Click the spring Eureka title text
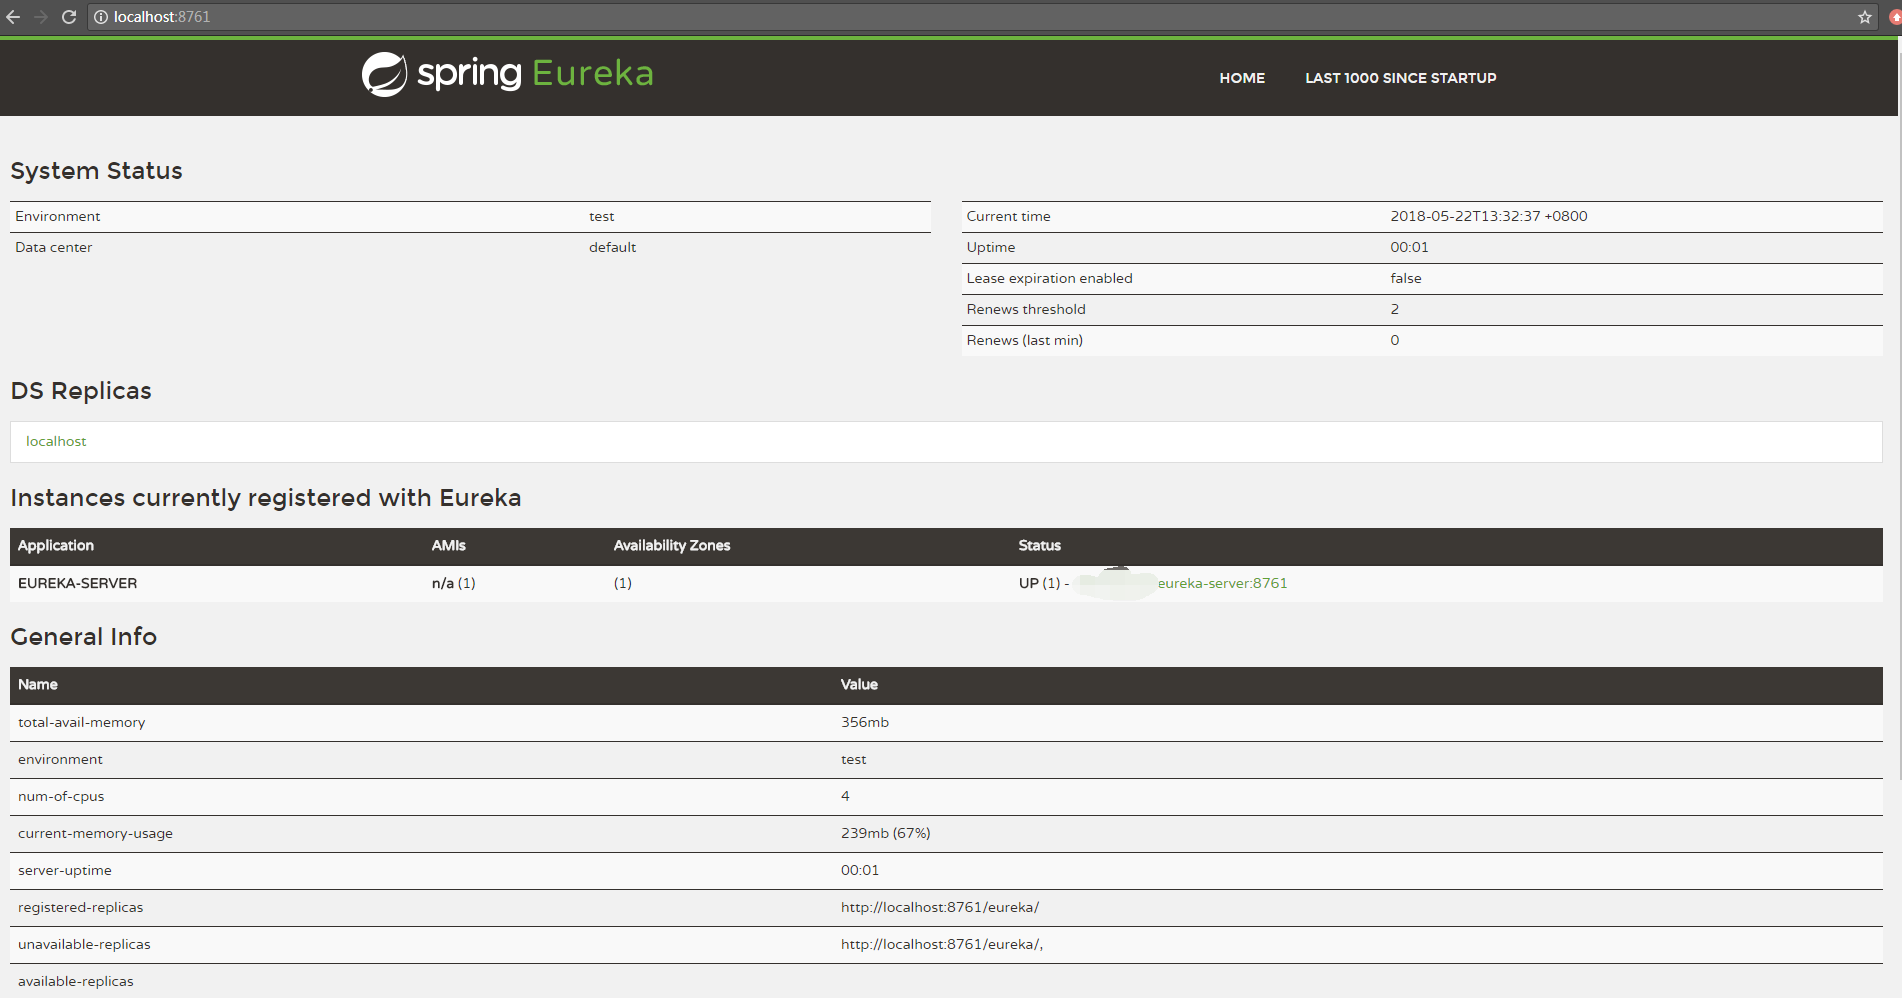1902x998 pixels. [535, 74]
